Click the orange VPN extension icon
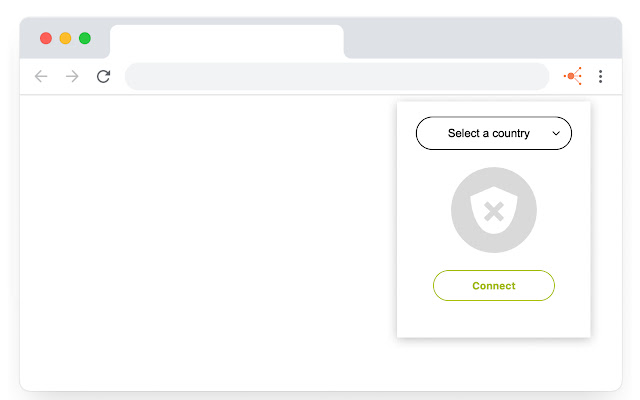 tap(574, 76)
